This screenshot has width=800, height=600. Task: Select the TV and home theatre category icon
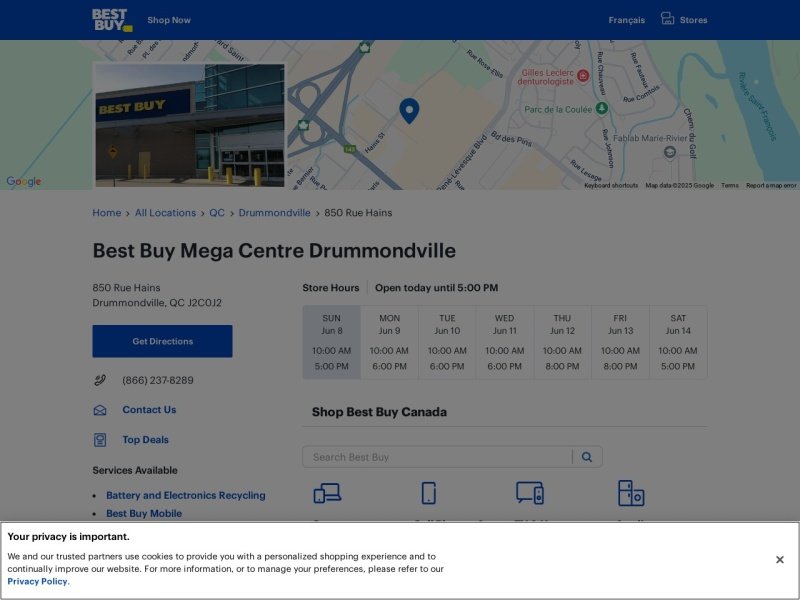click(x=530, y=493)
